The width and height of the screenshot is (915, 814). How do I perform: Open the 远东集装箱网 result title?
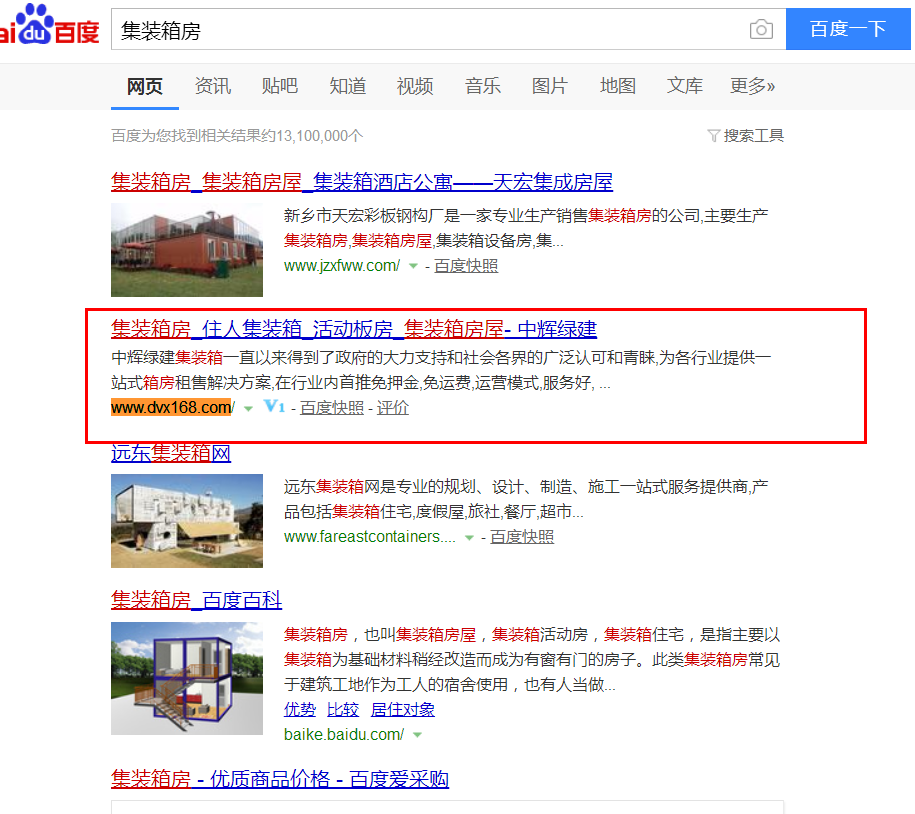point(171,453)
